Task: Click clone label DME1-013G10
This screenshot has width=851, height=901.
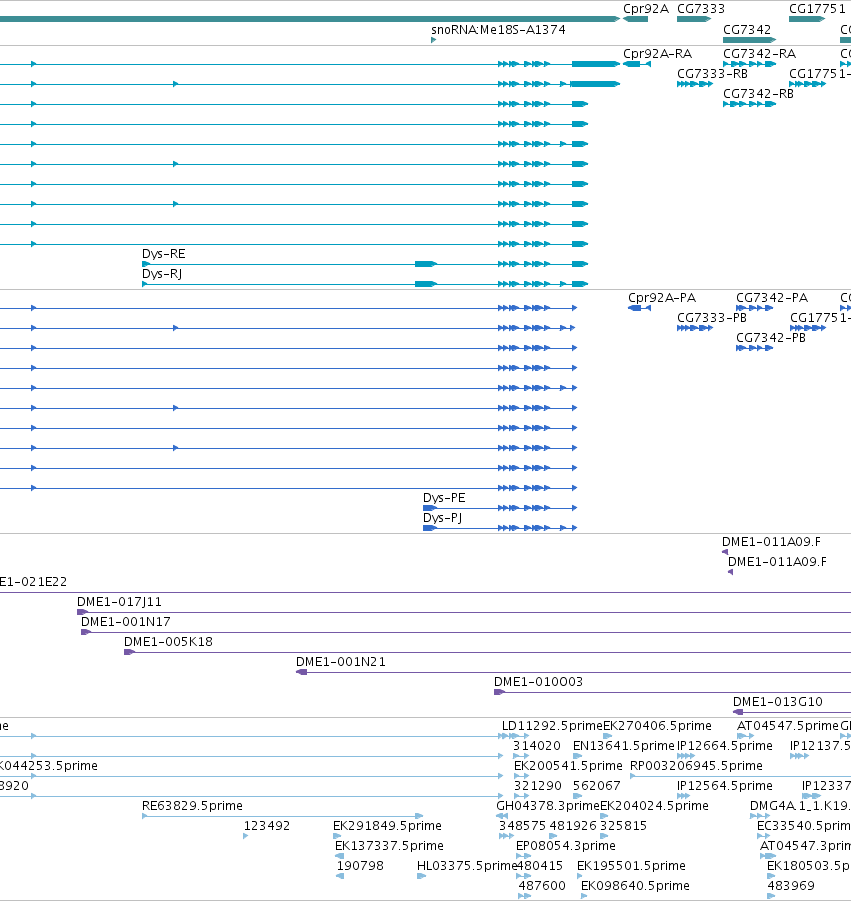Action: (777, 702)
